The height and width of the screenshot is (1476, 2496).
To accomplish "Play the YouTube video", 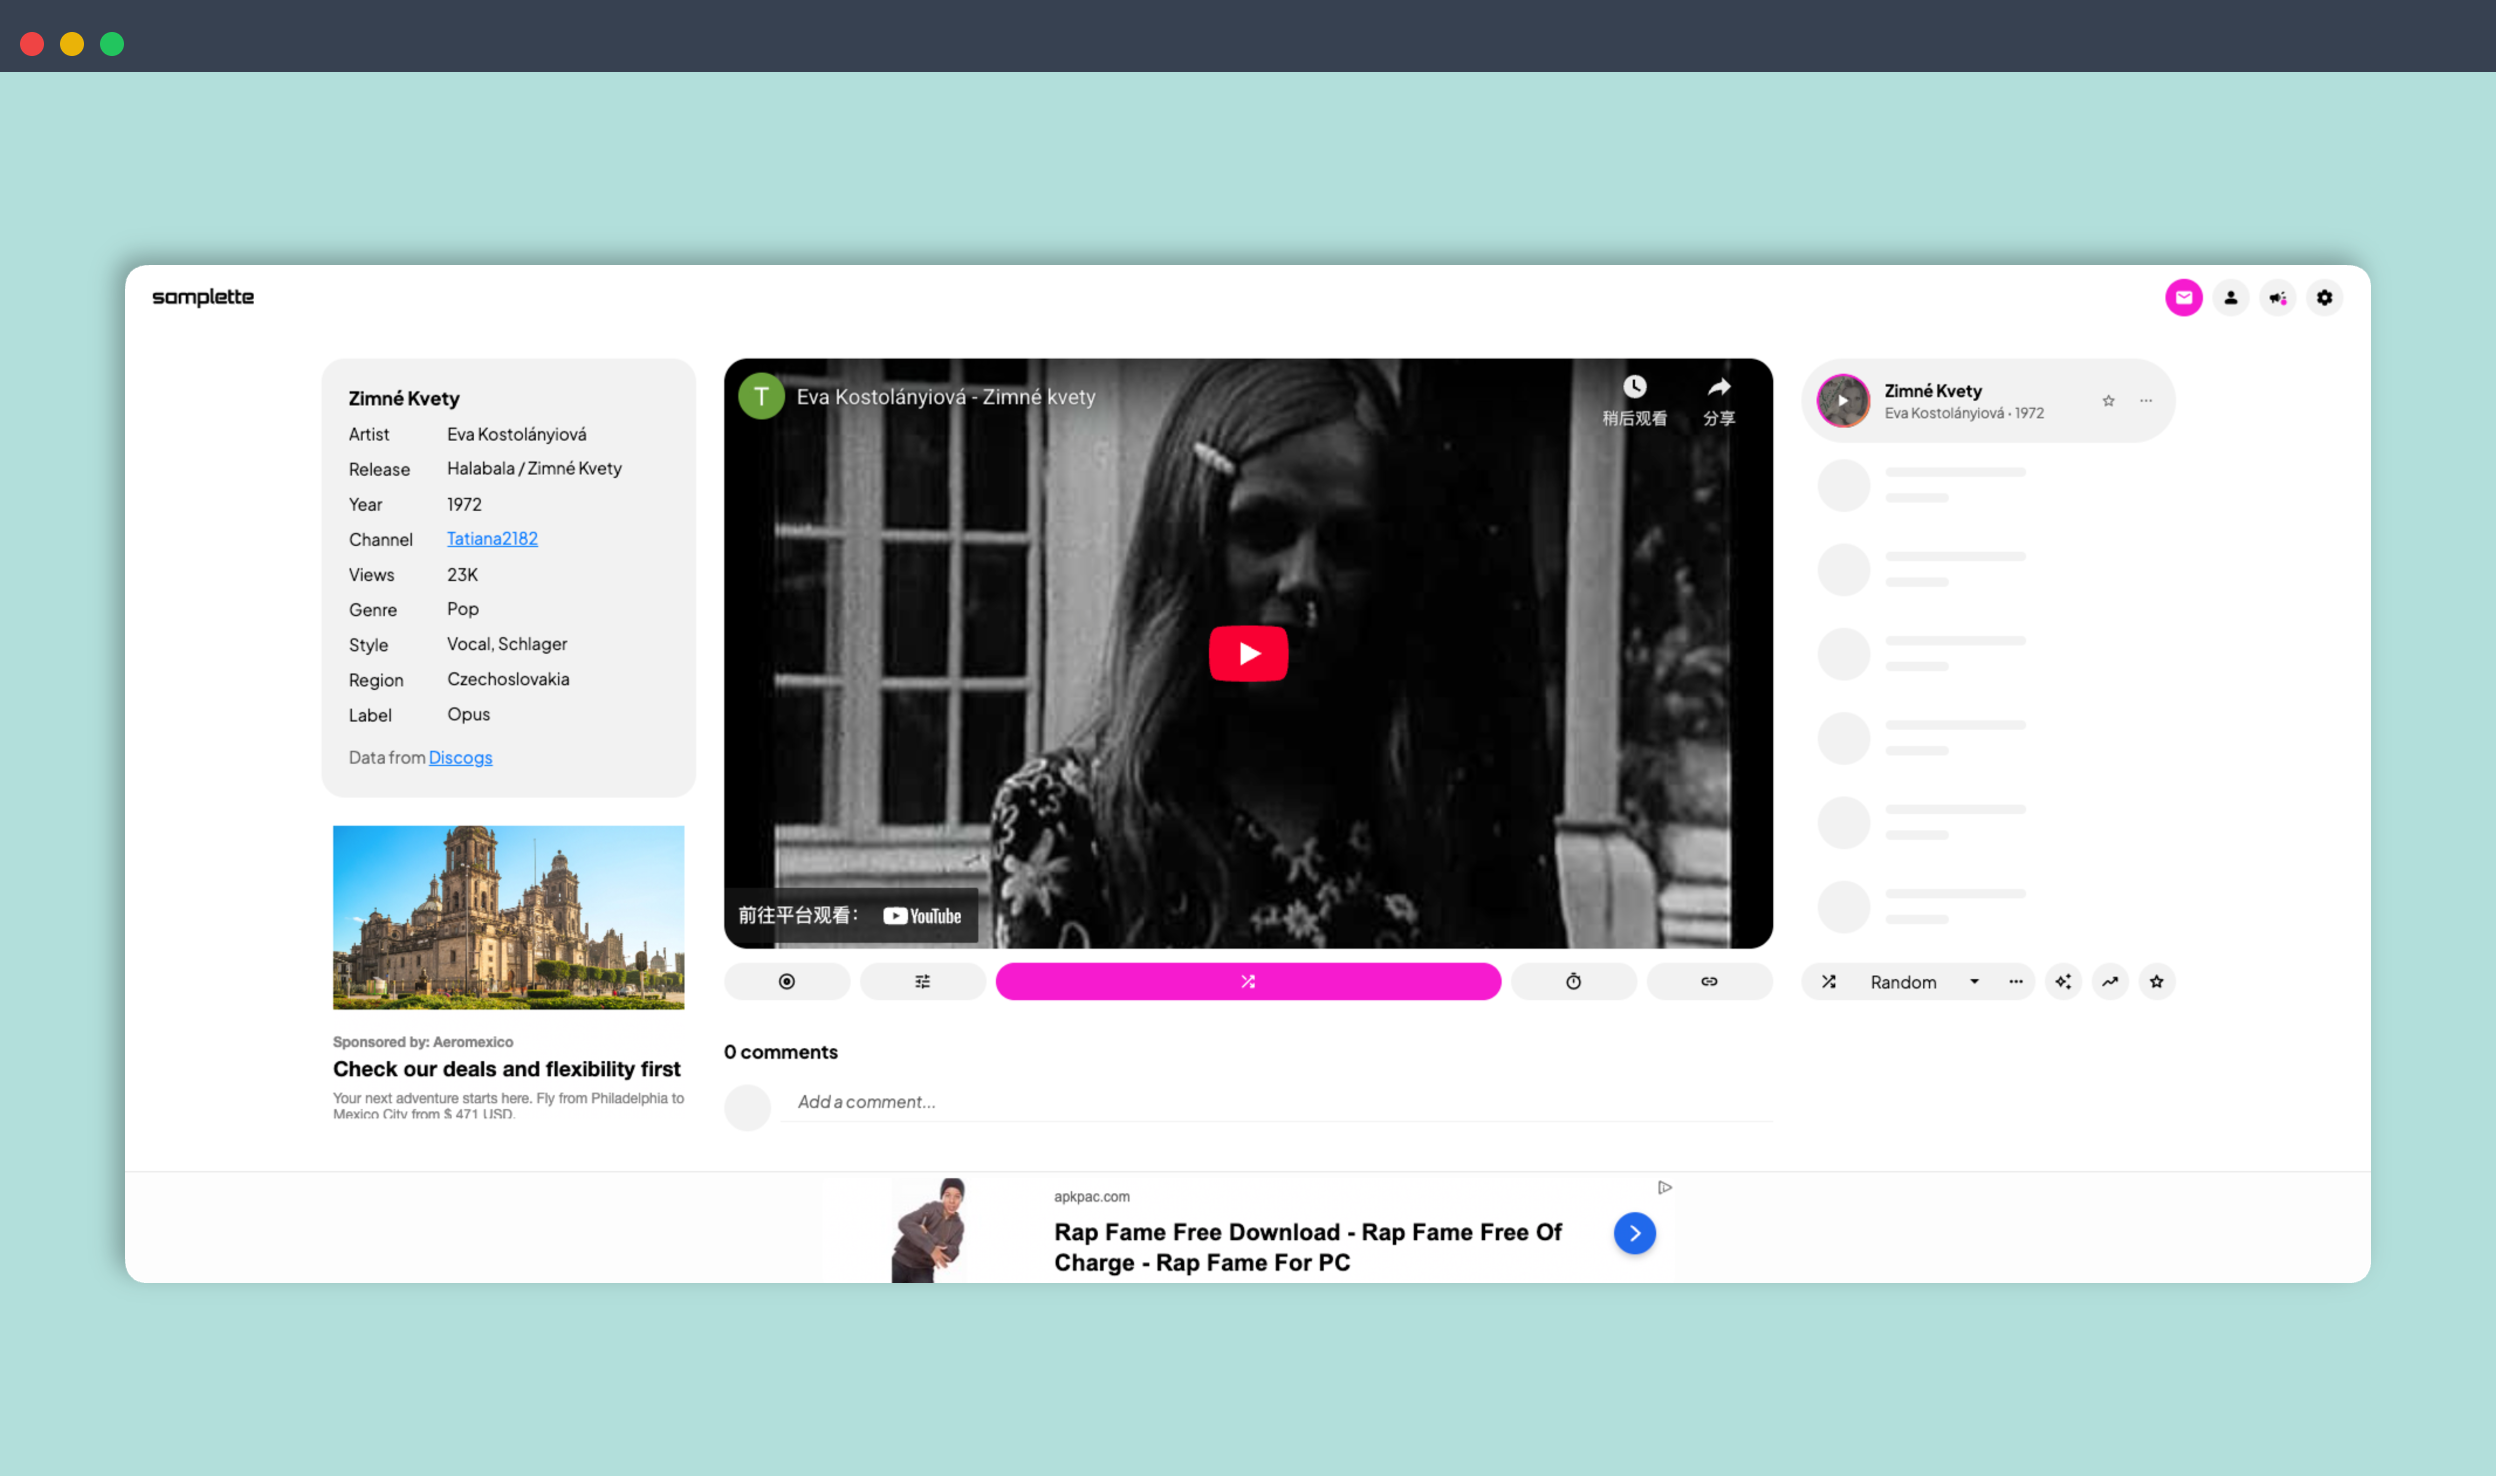I will [x=1248, y=653].
